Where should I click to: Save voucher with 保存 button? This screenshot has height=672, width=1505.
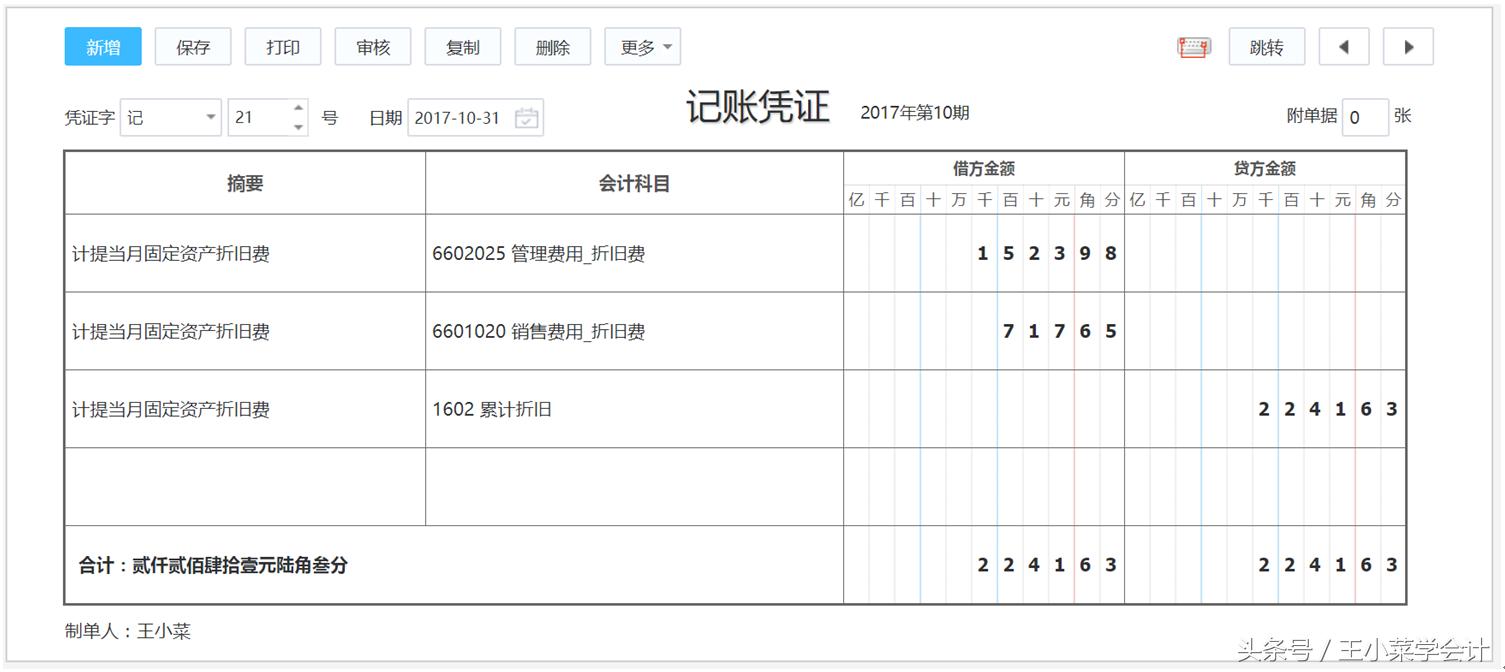coord(193,47)
